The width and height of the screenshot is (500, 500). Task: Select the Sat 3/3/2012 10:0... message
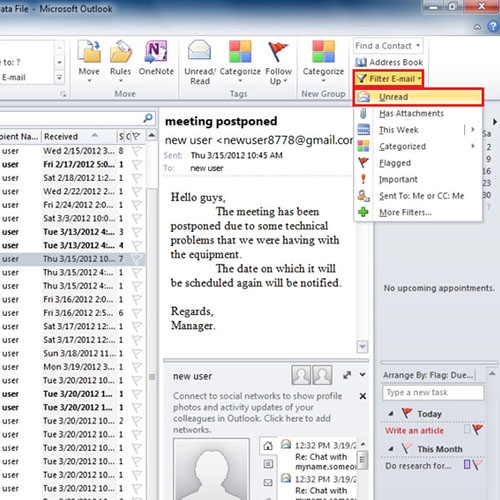click(x=72, y=218)
